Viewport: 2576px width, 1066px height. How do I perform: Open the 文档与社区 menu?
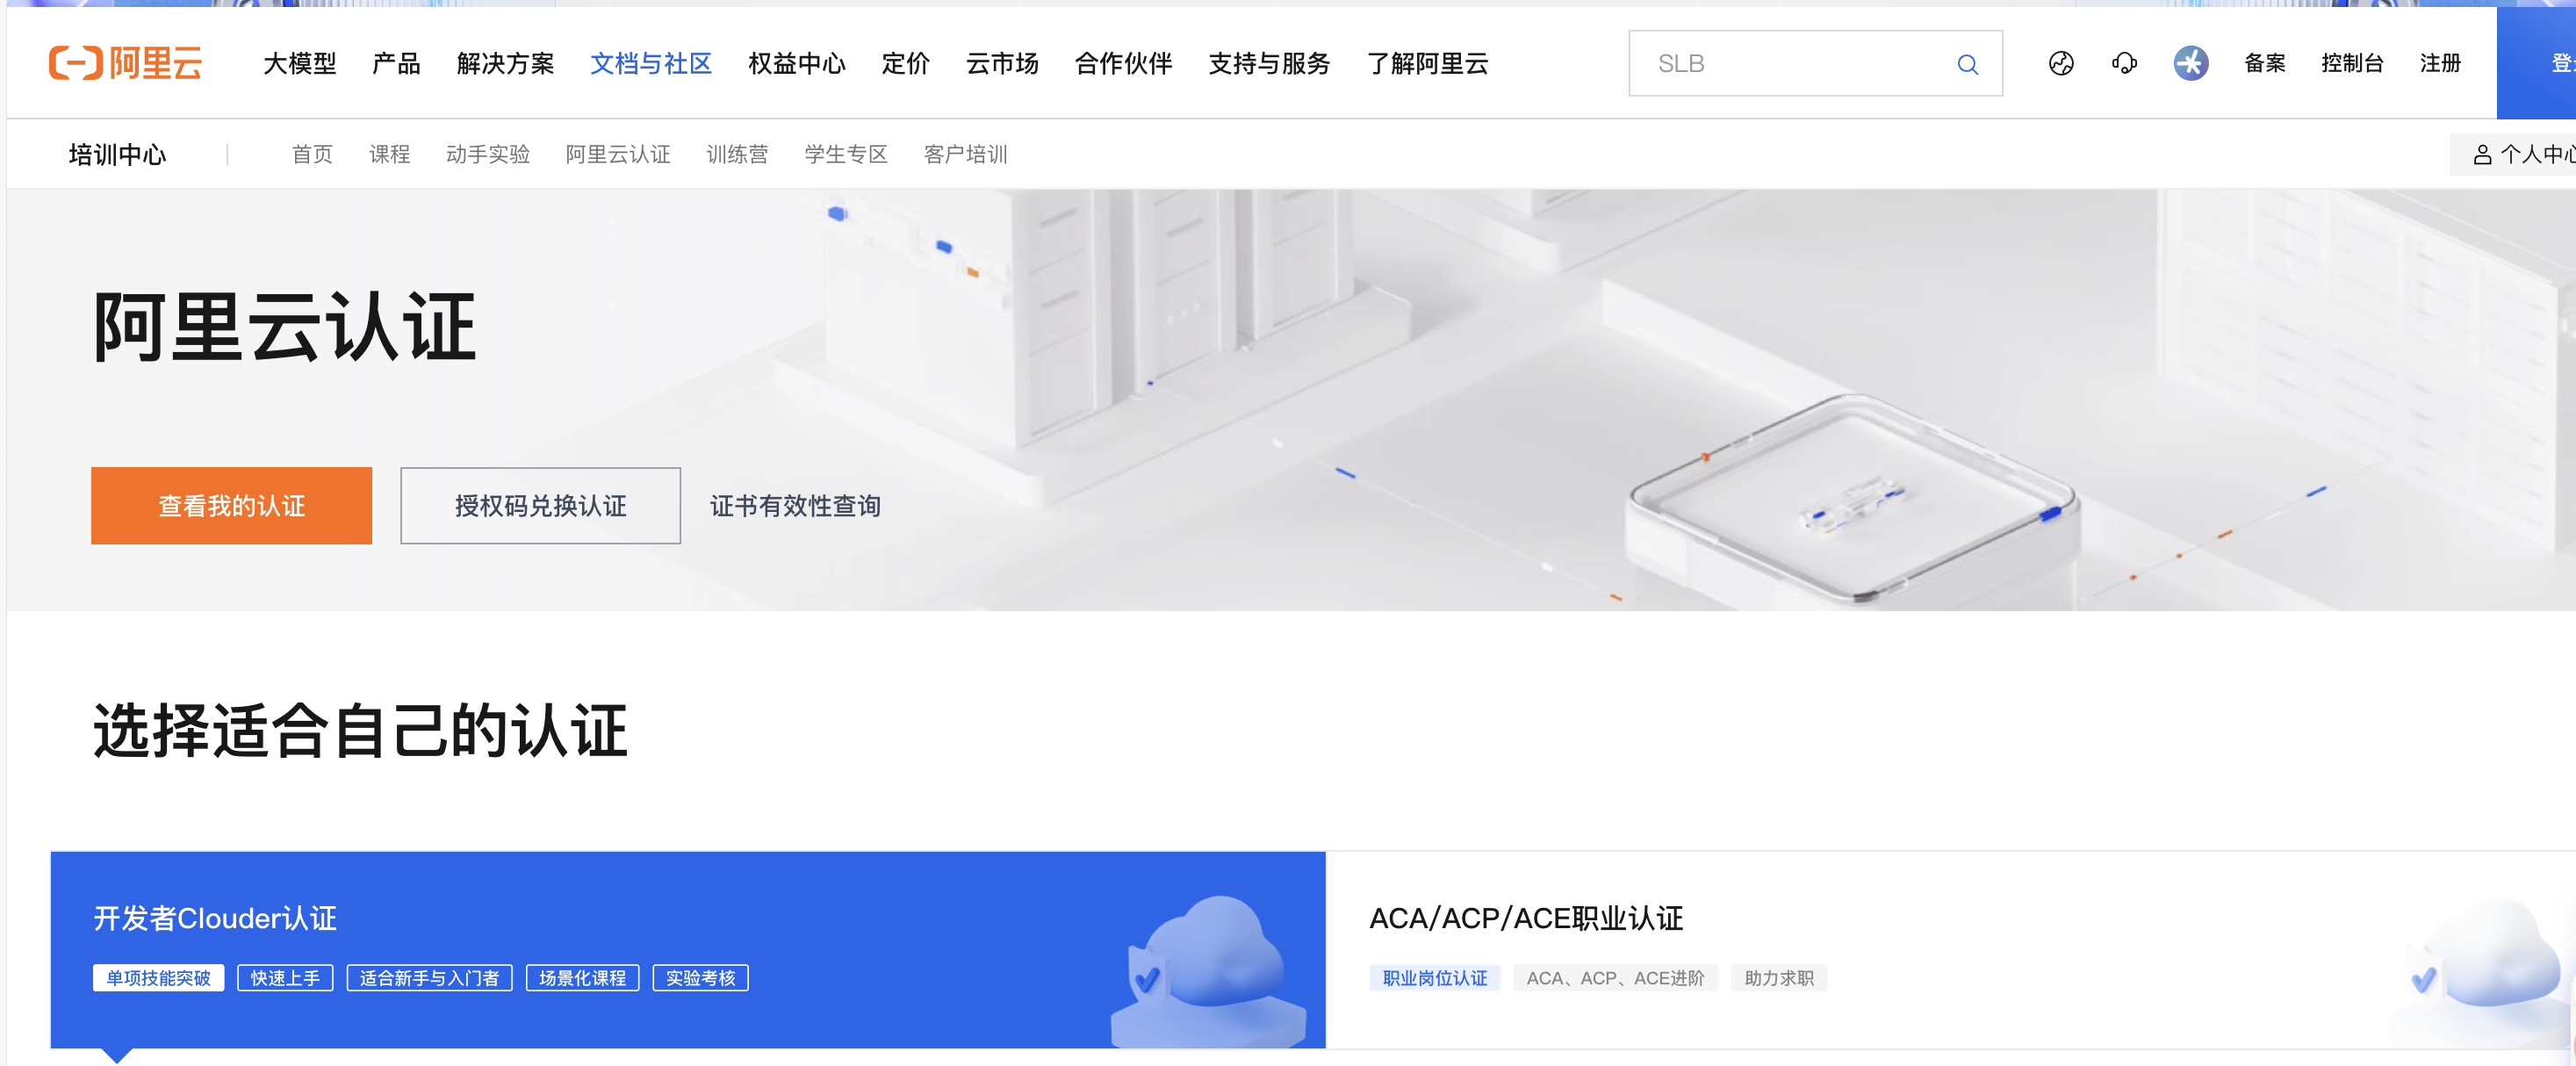coord(651,64)
